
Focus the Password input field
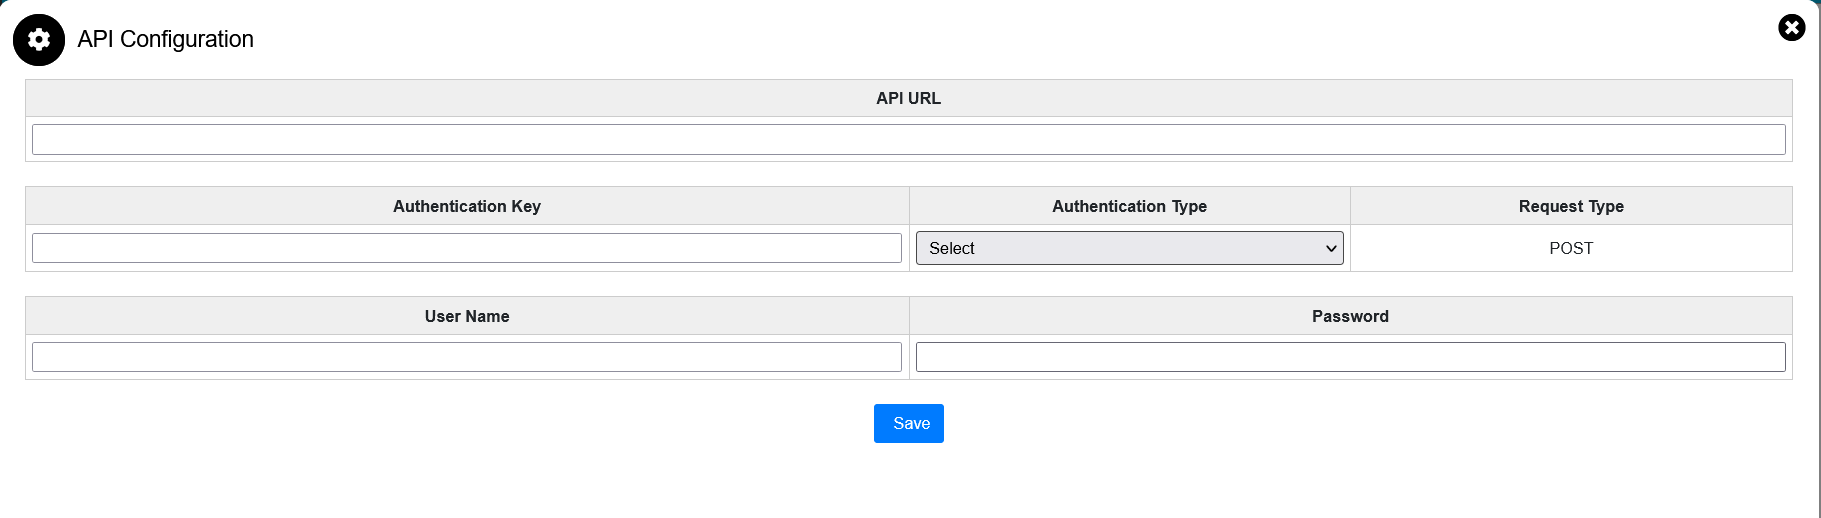(1350, 357)
